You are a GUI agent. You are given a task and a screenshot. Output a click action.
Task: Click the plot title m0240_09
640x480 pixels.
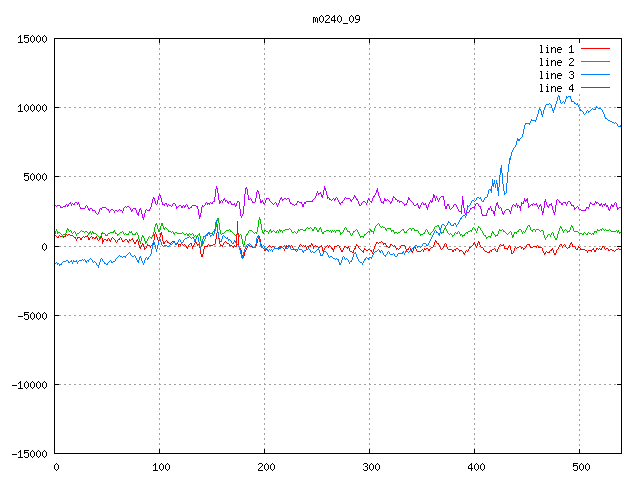click(x=336, y=19)
